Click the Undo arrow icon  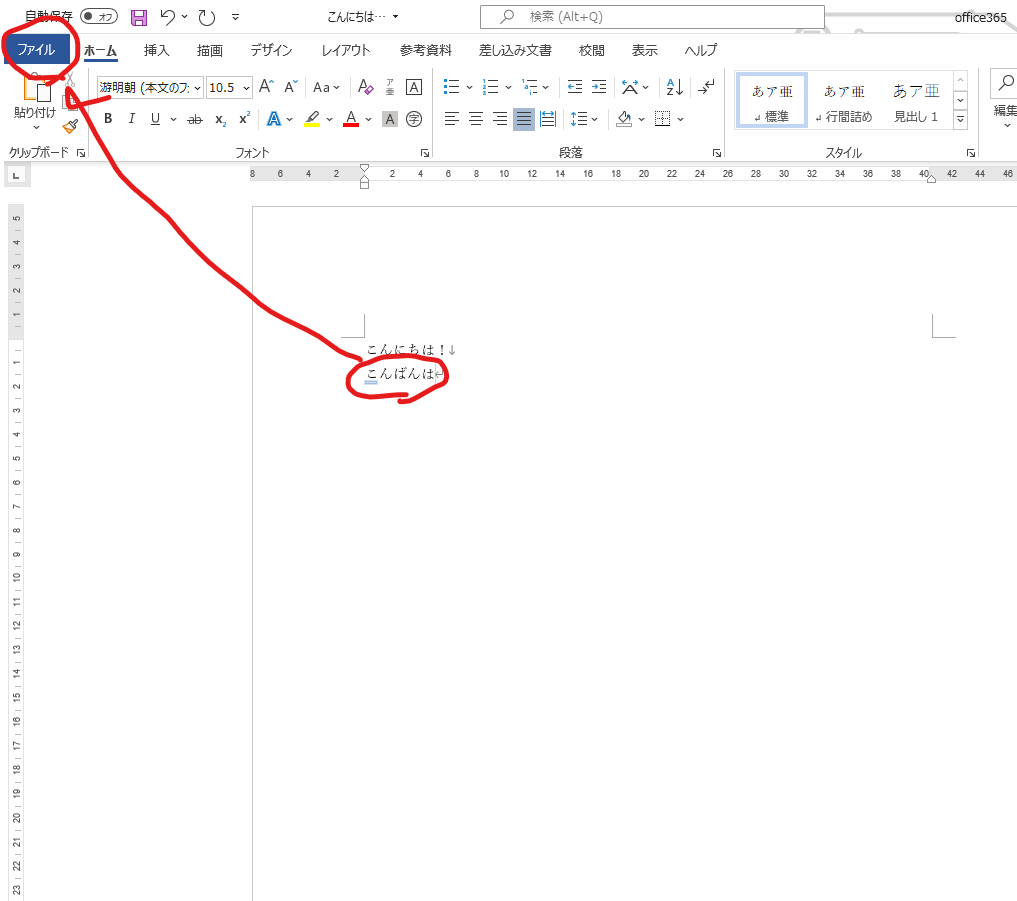click(x=168, y=17)
